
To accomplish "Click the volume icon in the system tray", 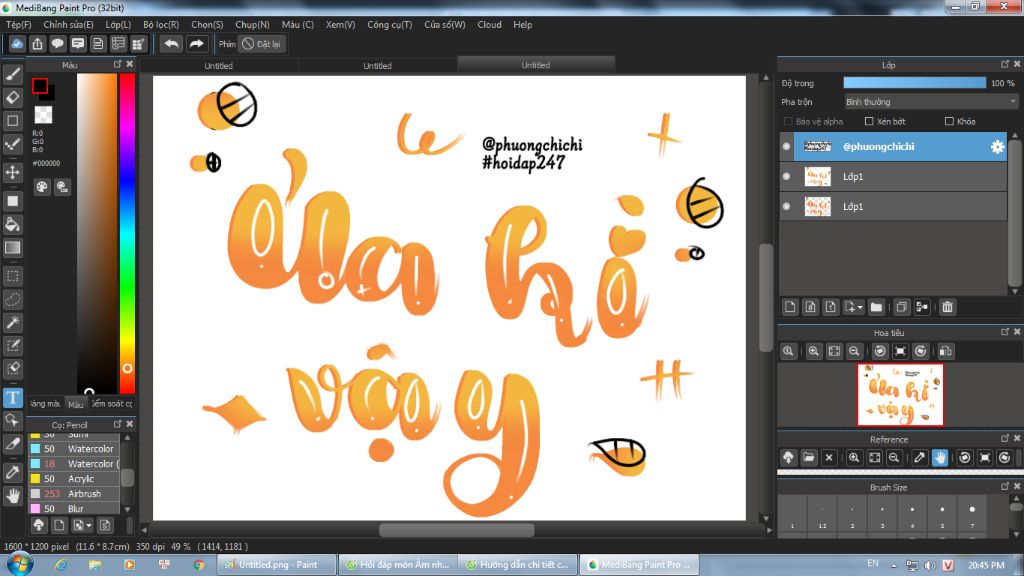I will click(930, 565).
